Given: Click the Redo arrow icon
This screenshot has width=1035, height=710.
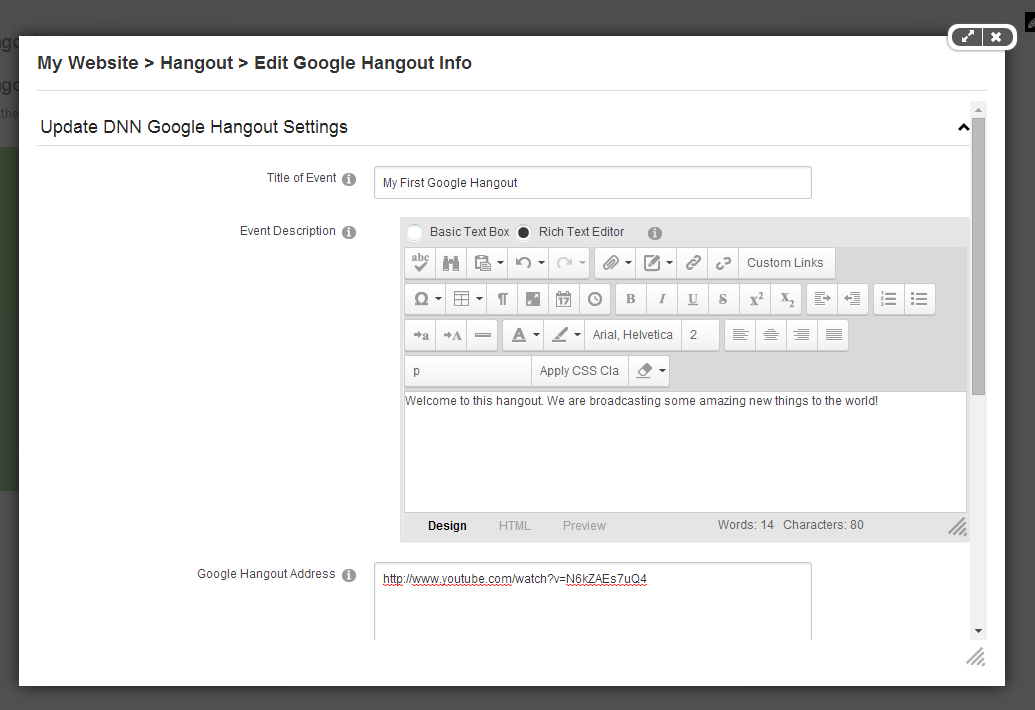Looking at the screenshot, I should click(564, 263).
